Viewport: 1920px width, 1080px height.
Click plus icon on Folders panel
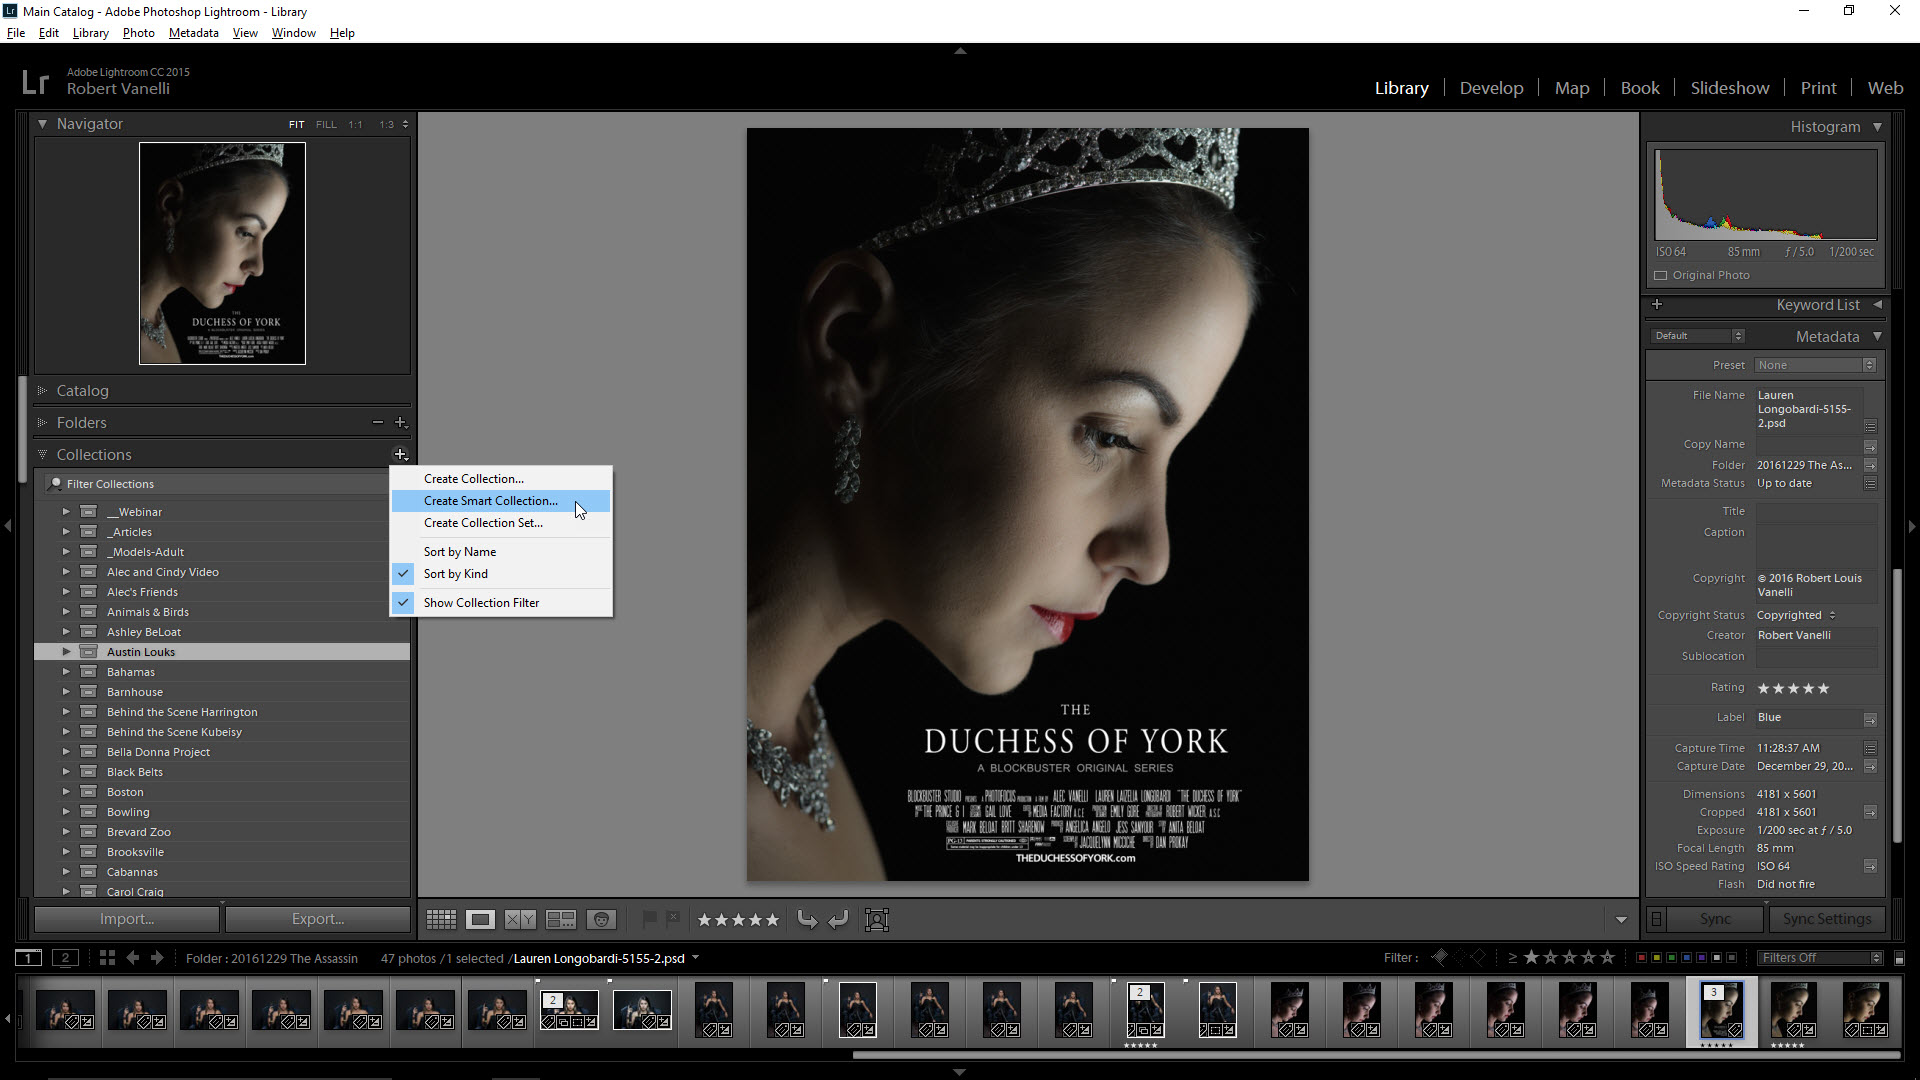[400, 423]
